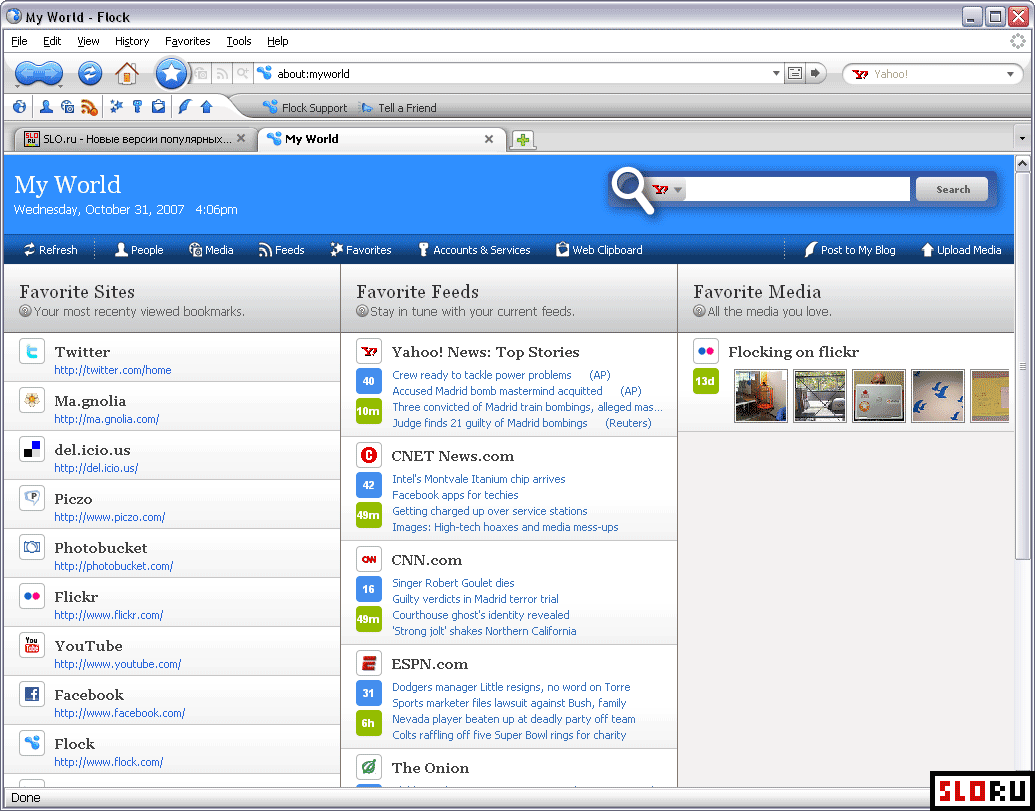Click the CNET News.com feed icon

(369, 455)
